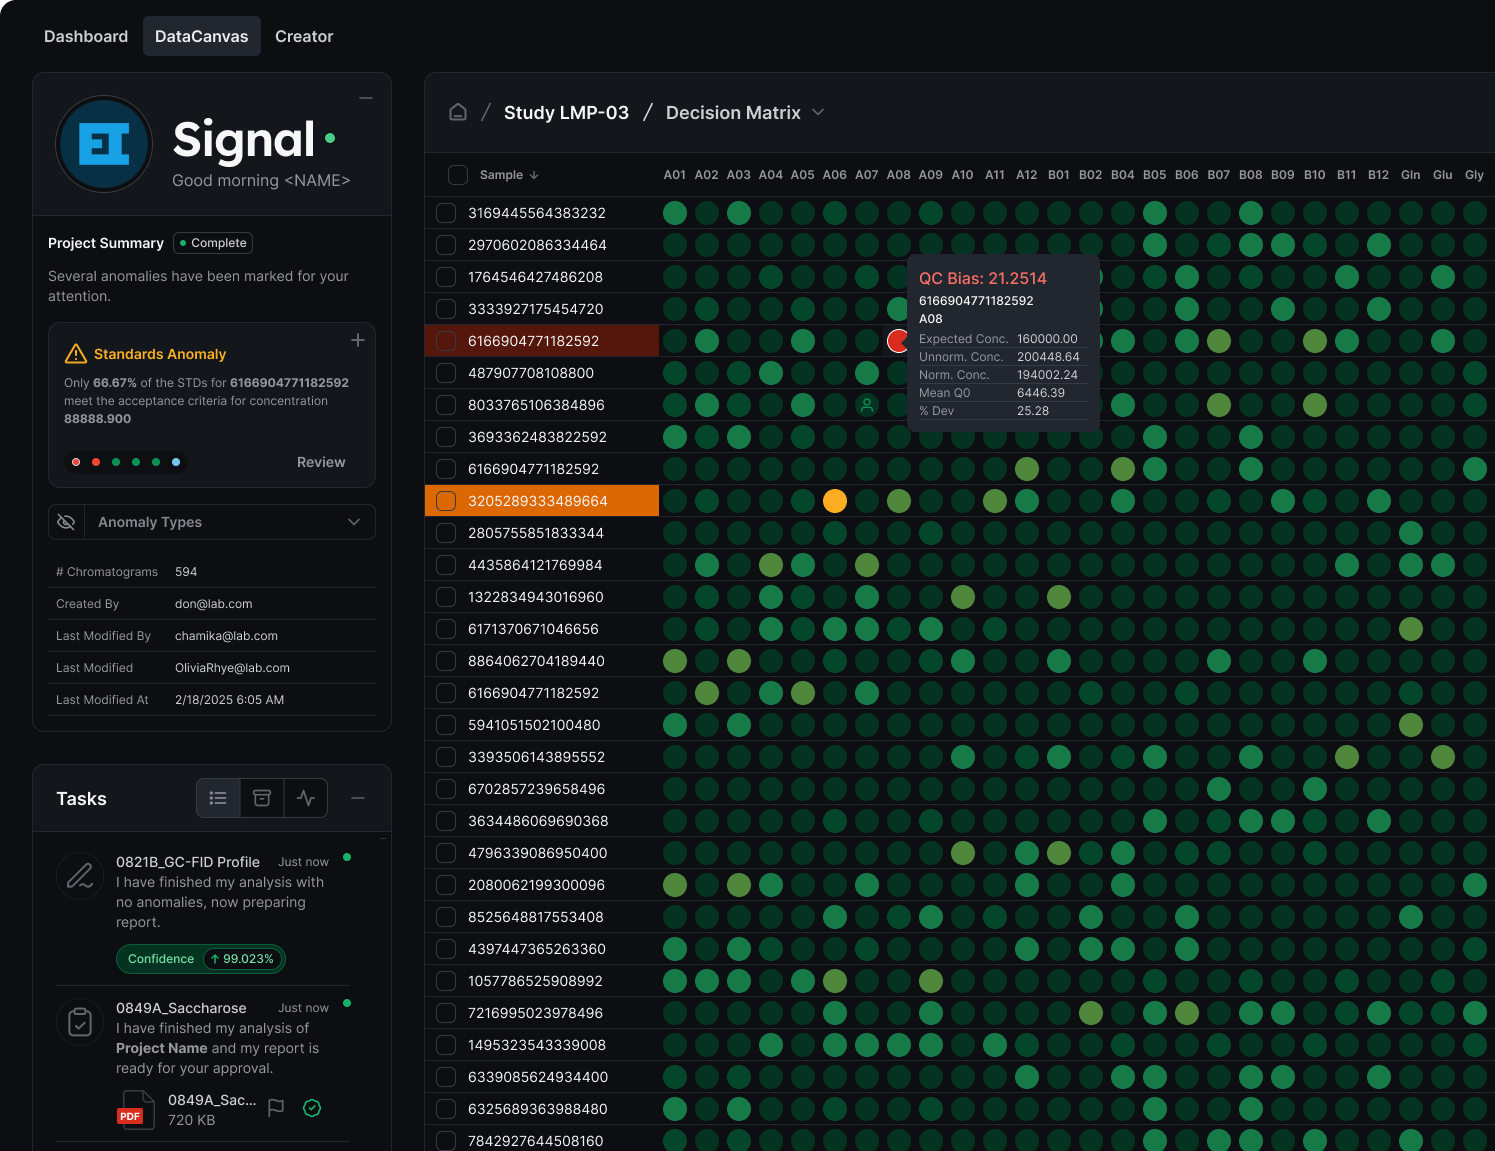Click the activity pulse icon in Tasks panel
This screenshot has height=1151, width=1495.
click(x=306, y=798)
